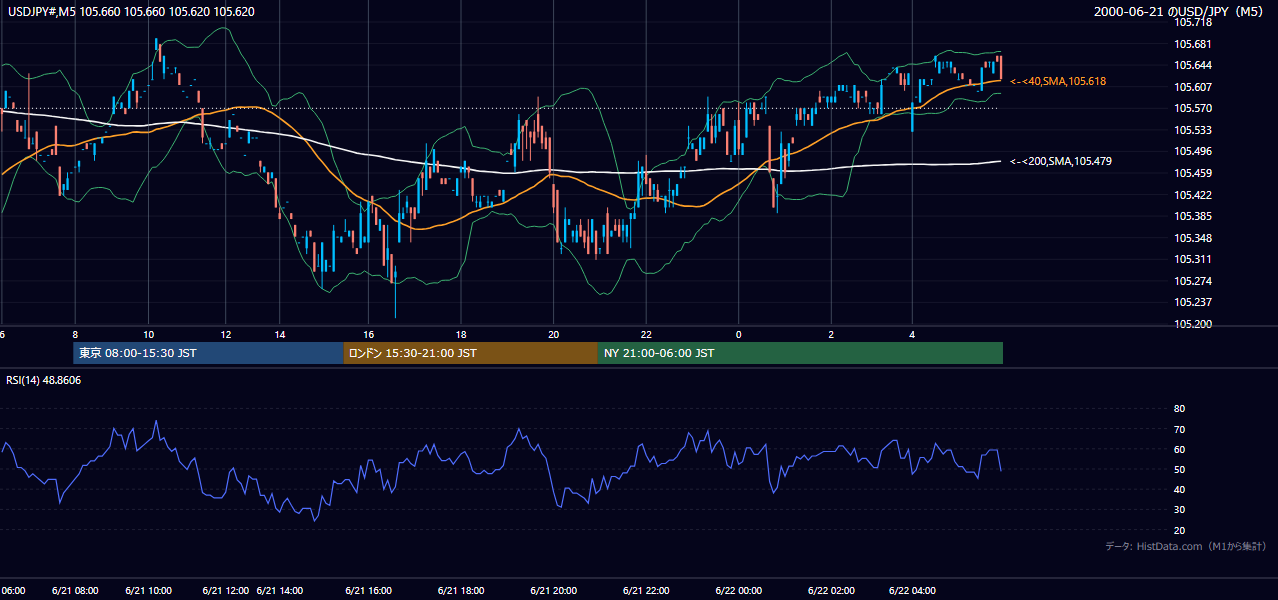Click the 6/21 20:00 time axis label
The width and height of the screenshot is (1278, 600).
click(x=553, y=591)
